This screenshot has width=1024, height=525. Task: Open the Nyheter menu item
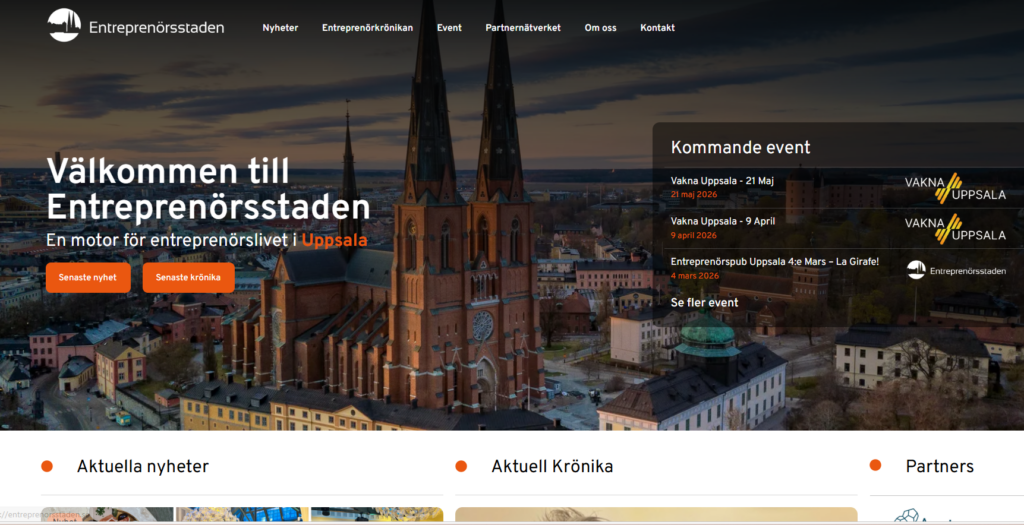[280, 28]
